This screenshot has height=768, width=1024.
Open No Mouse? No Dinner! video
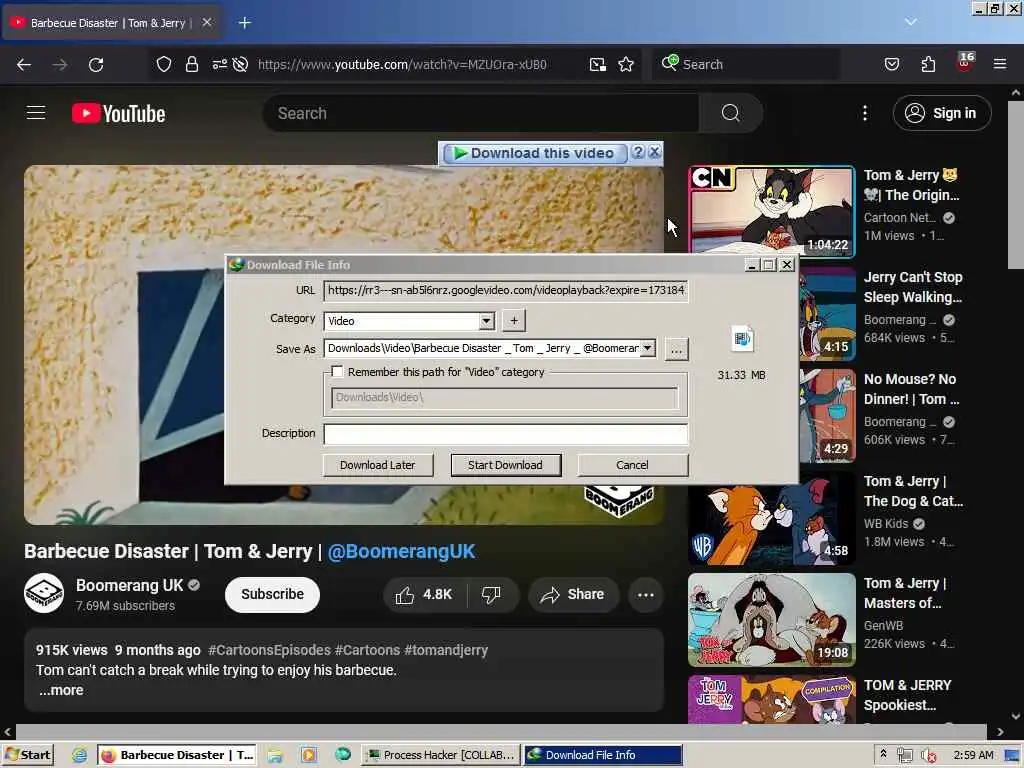[x=911, y=389]
